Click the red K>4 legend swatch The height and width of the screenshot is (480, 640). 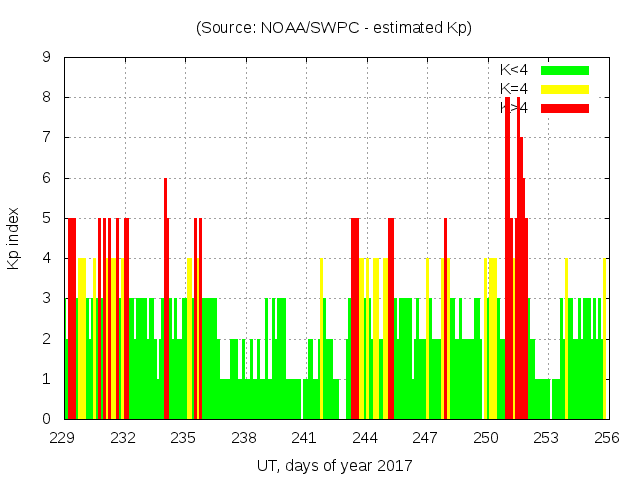click(x=565, y=108)
